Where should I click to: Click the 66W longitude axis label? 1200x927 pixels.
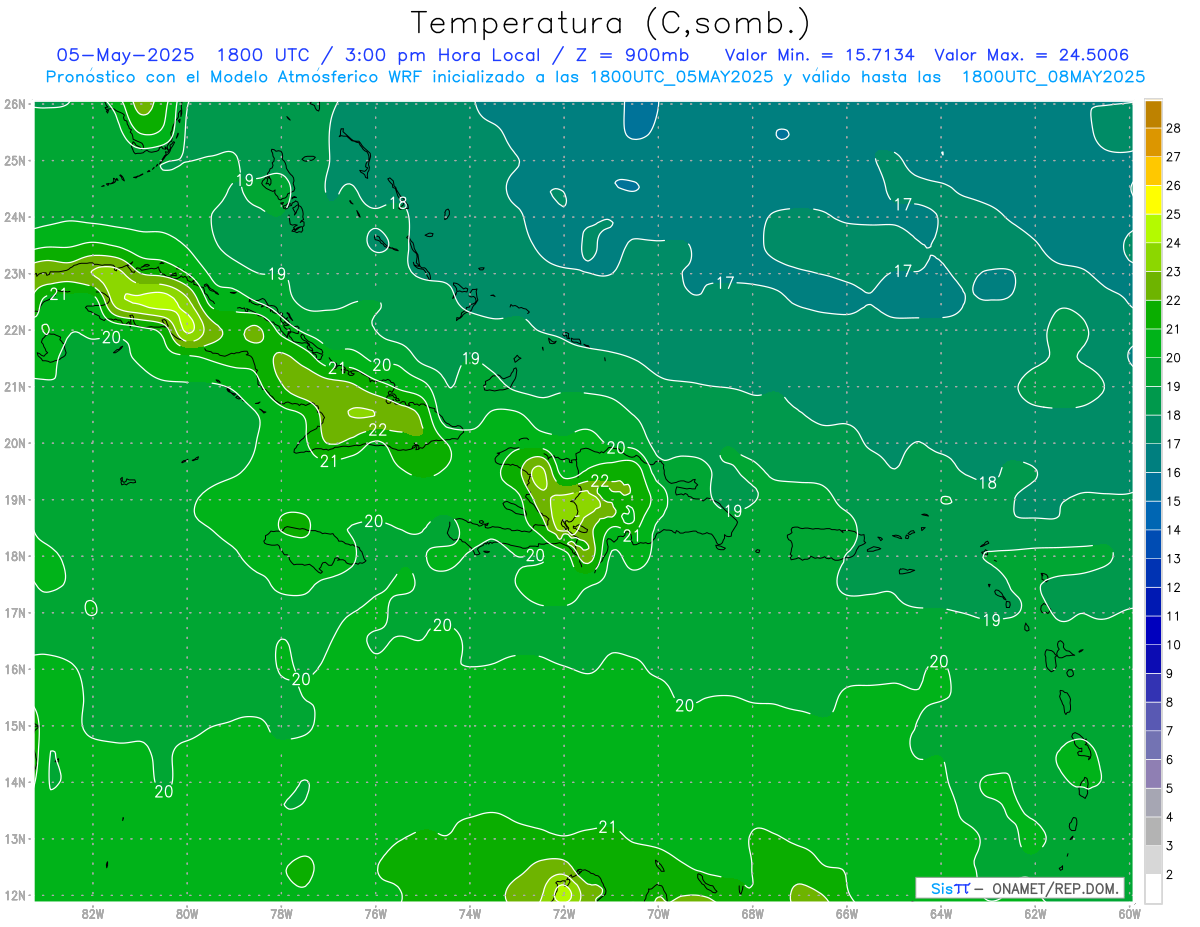coord(847,913)
